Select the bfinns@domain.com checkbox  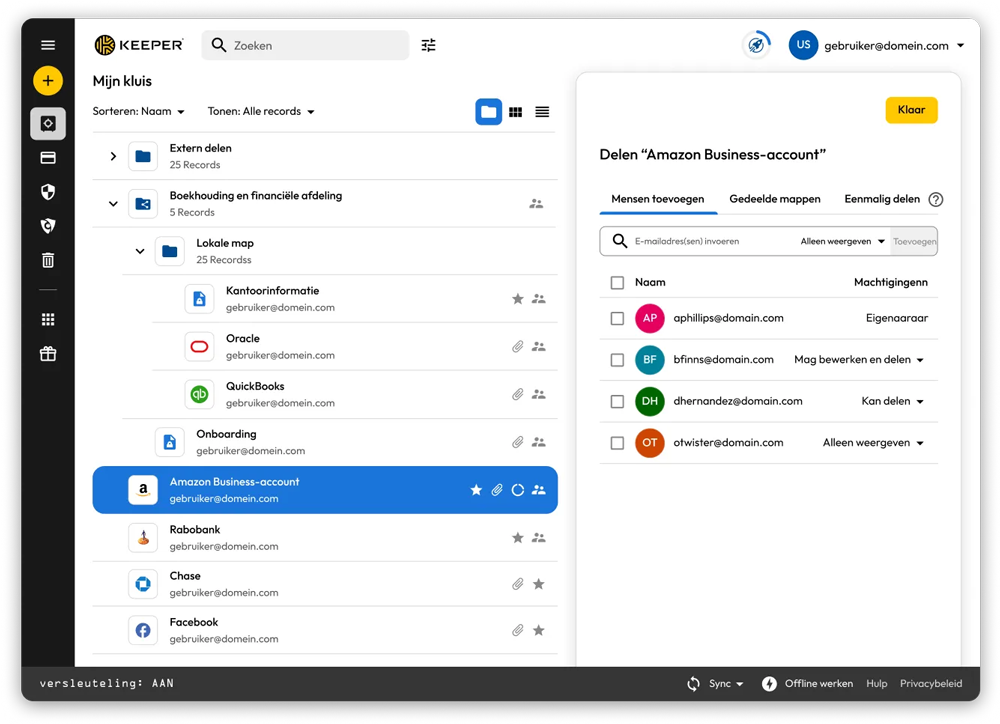coord(617,360)
